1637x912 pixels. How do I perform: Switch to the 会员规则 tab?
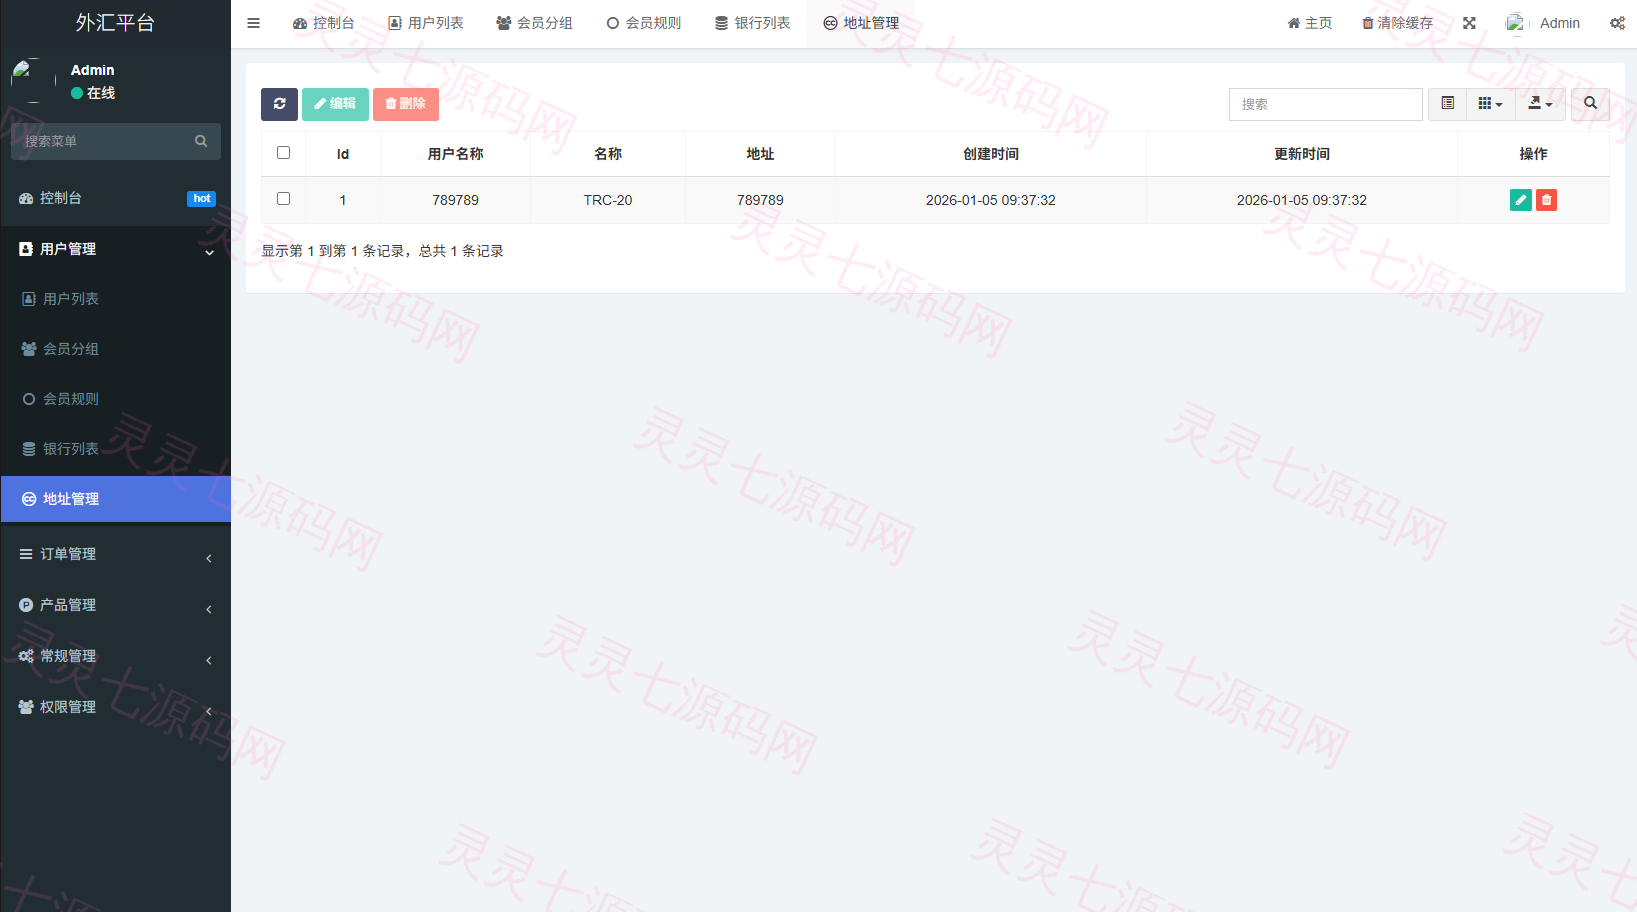coord(643,23)
